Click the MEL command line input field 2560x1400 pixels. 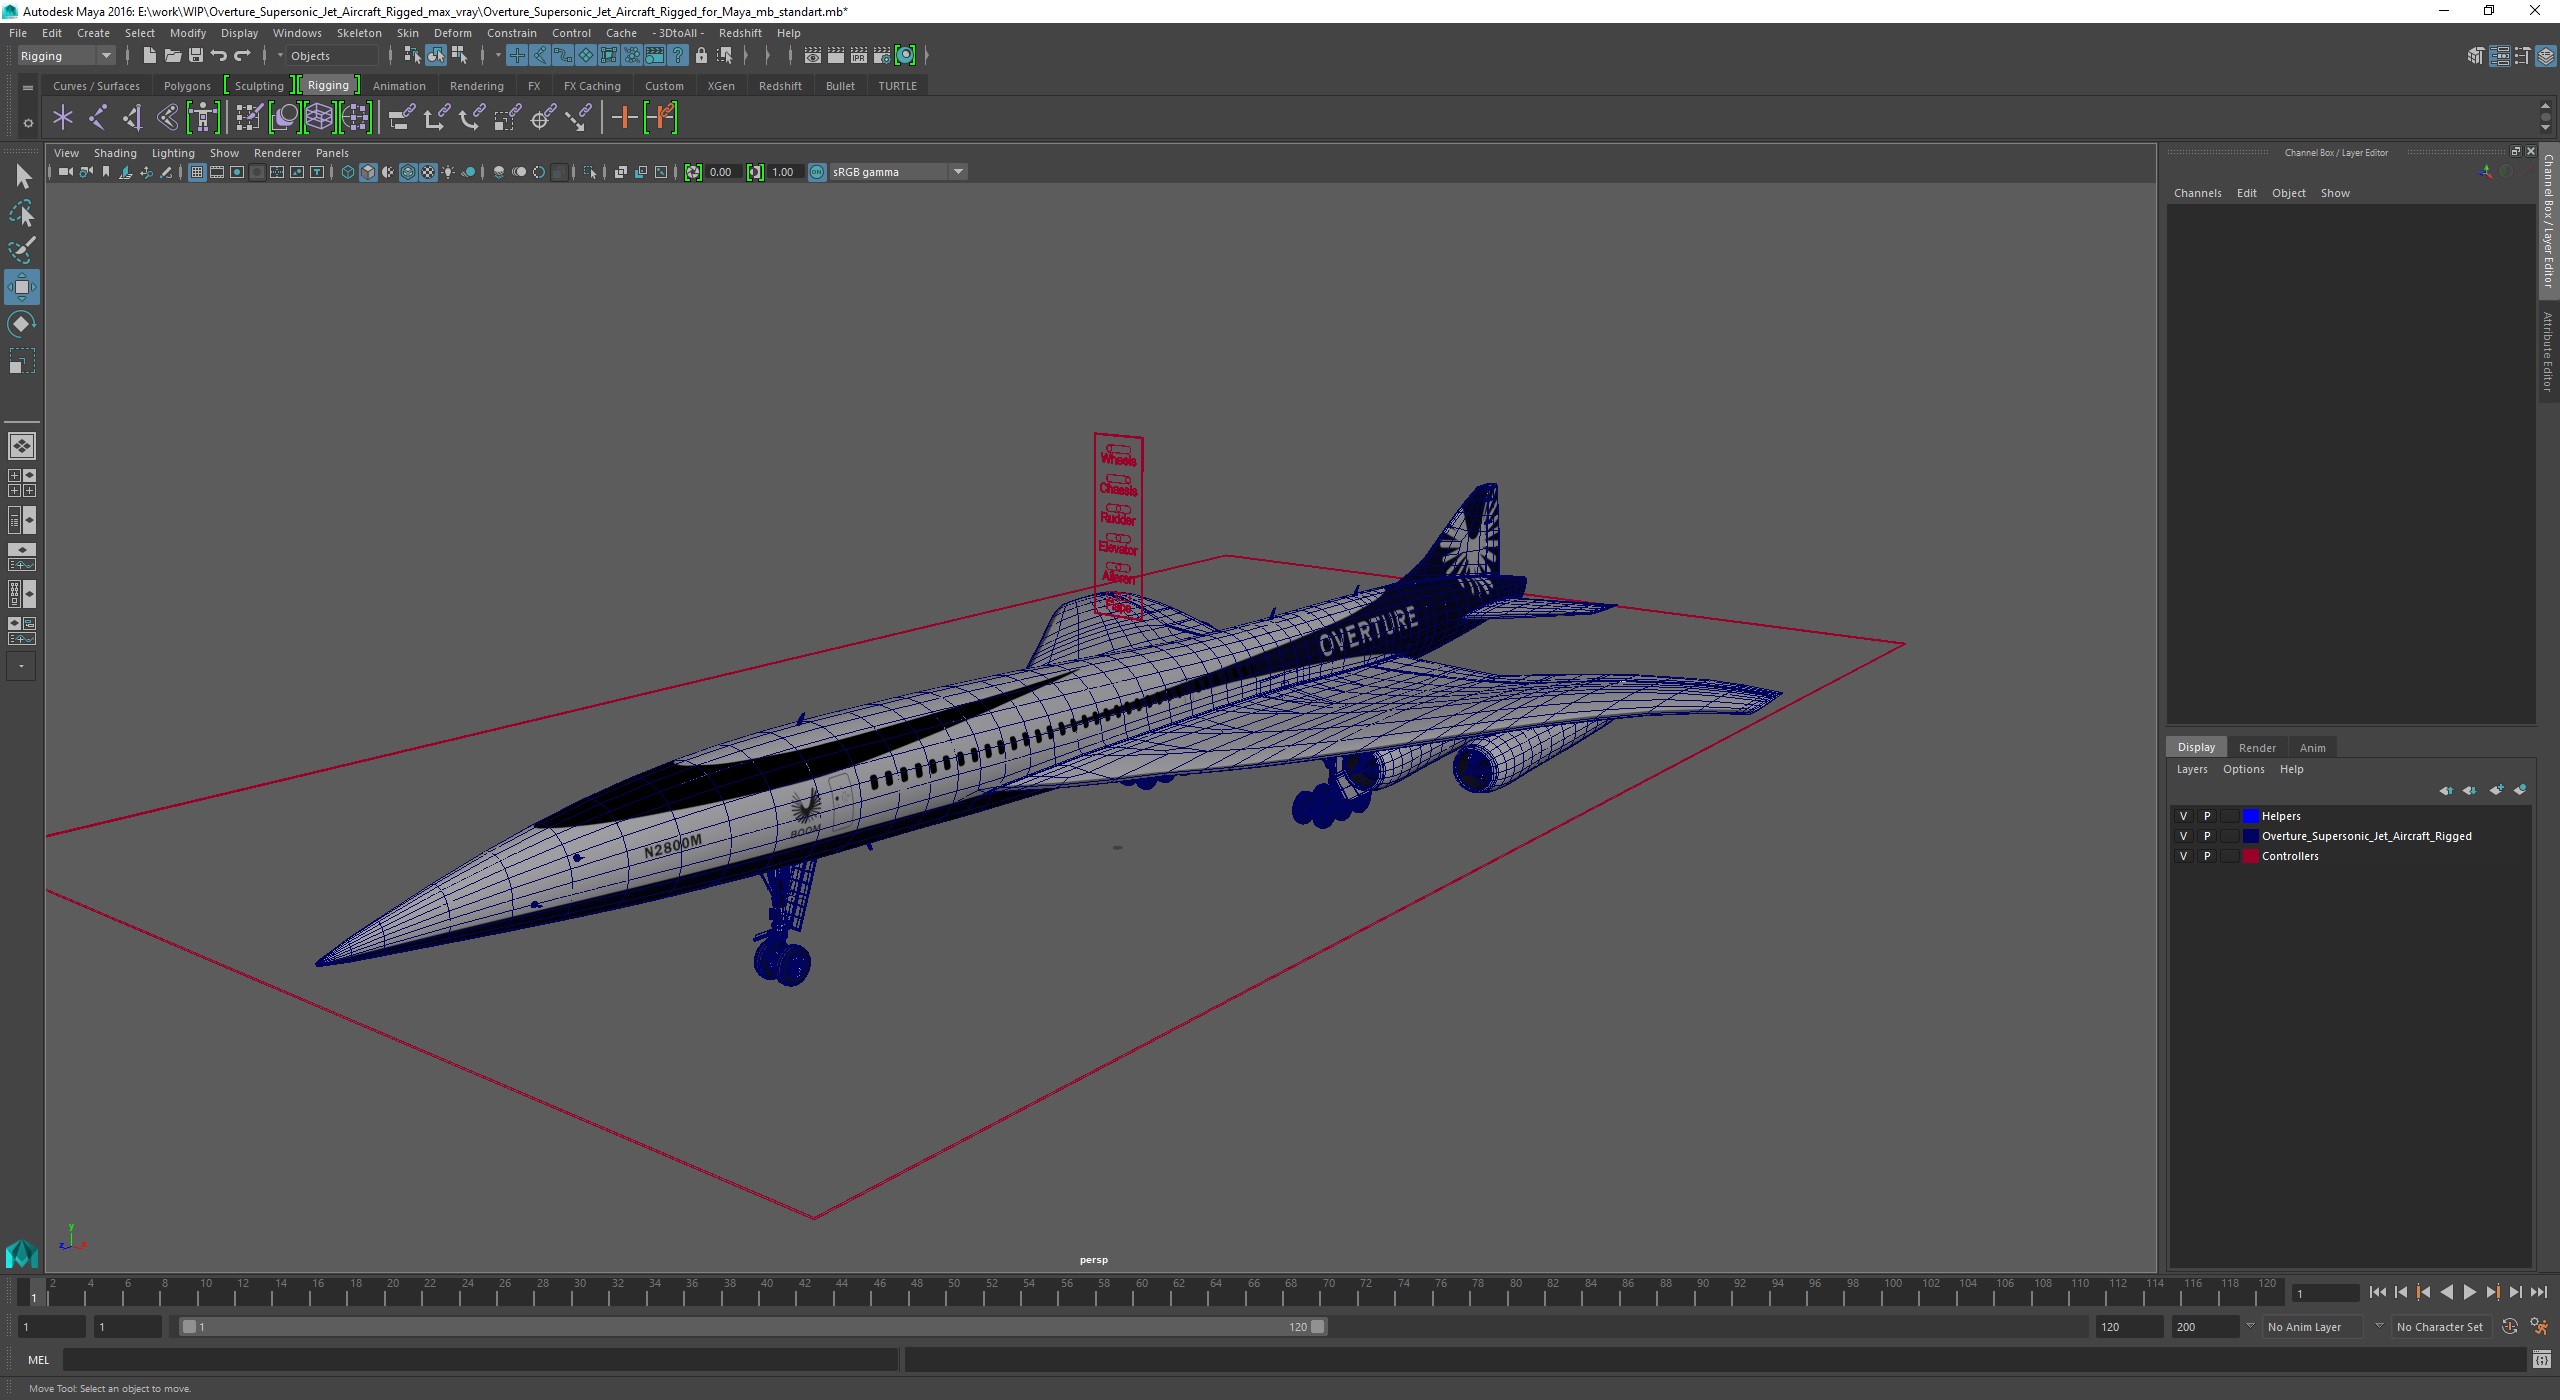point(480,1359)
